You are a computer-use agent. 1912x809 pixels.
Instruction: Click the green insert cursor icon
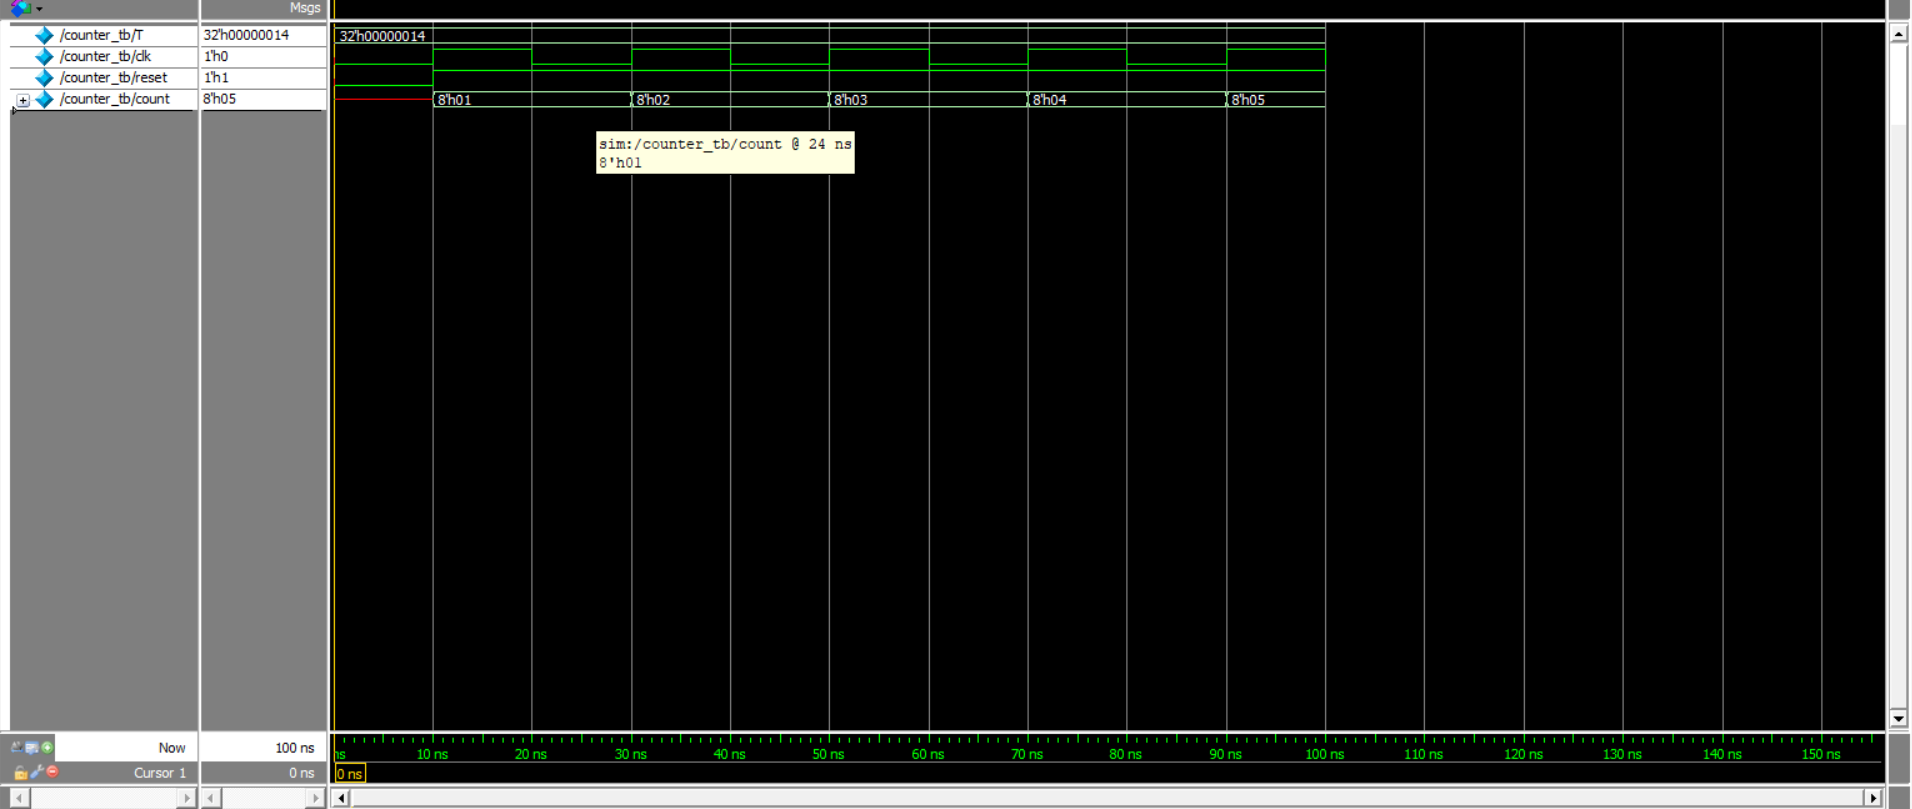click(47, 747)
